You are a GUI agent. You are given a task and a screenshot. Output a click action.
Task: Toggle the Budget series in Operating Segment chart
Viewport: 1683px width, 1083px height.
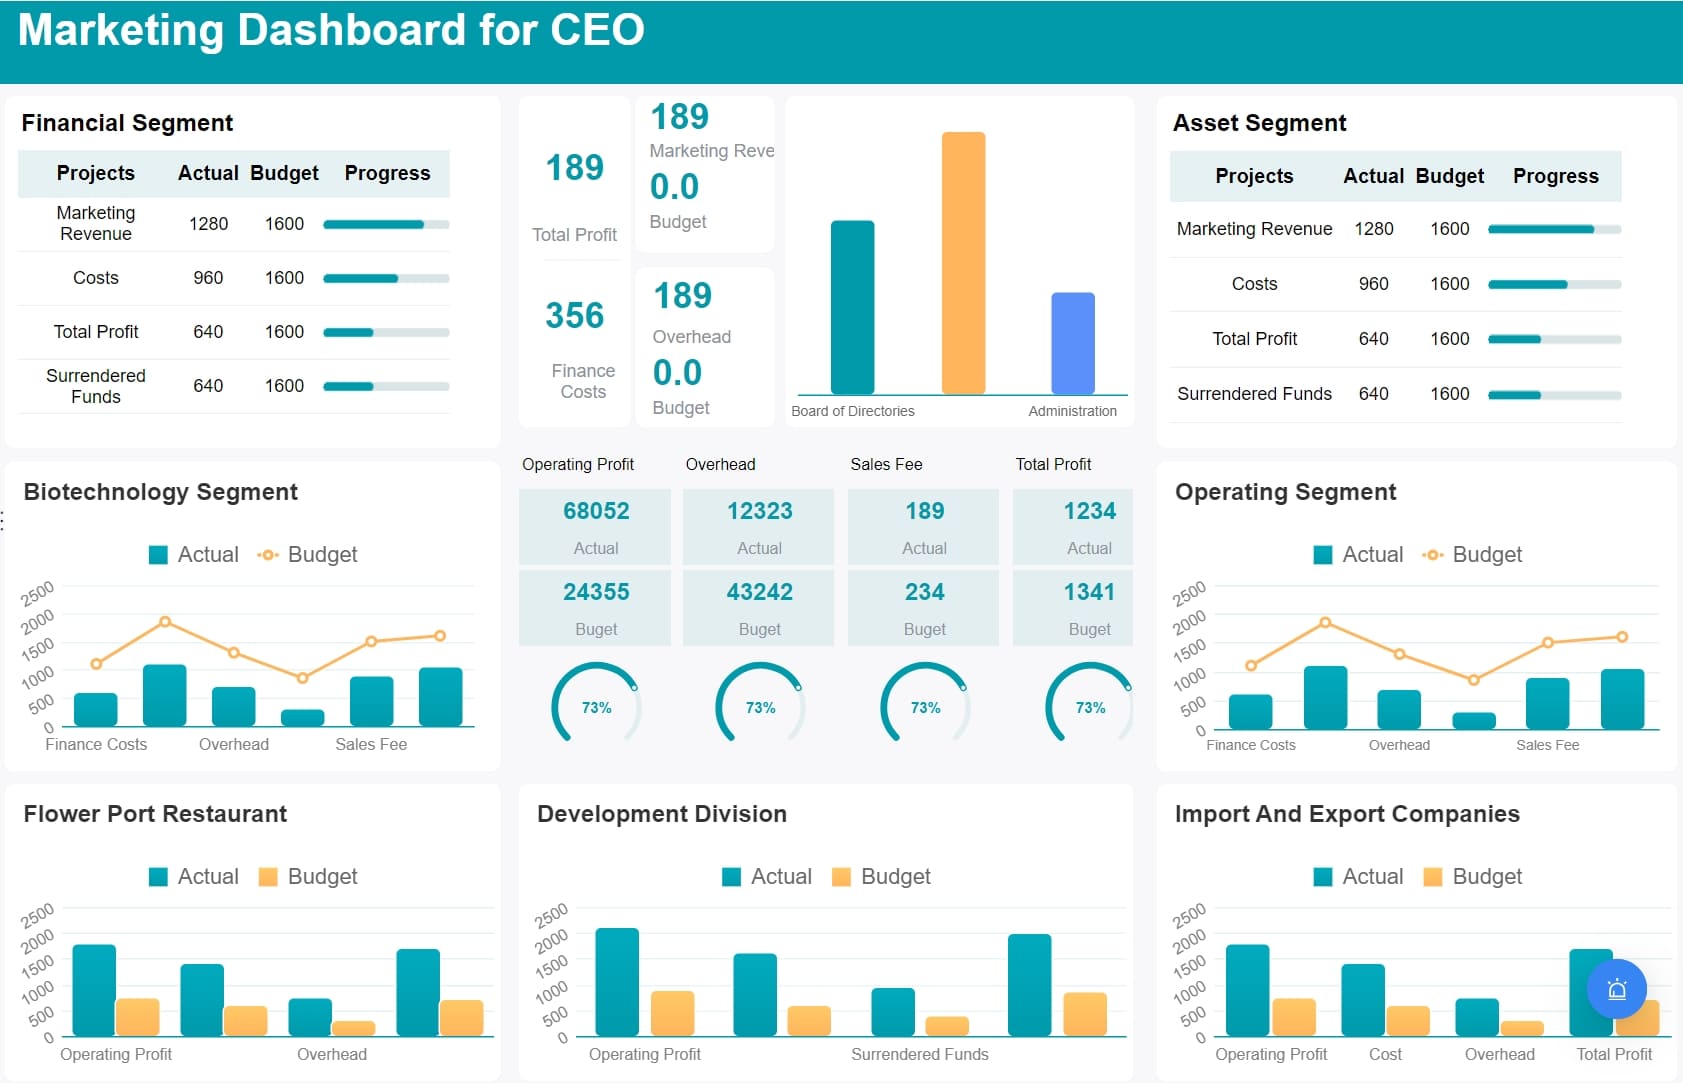[1433, 554]
